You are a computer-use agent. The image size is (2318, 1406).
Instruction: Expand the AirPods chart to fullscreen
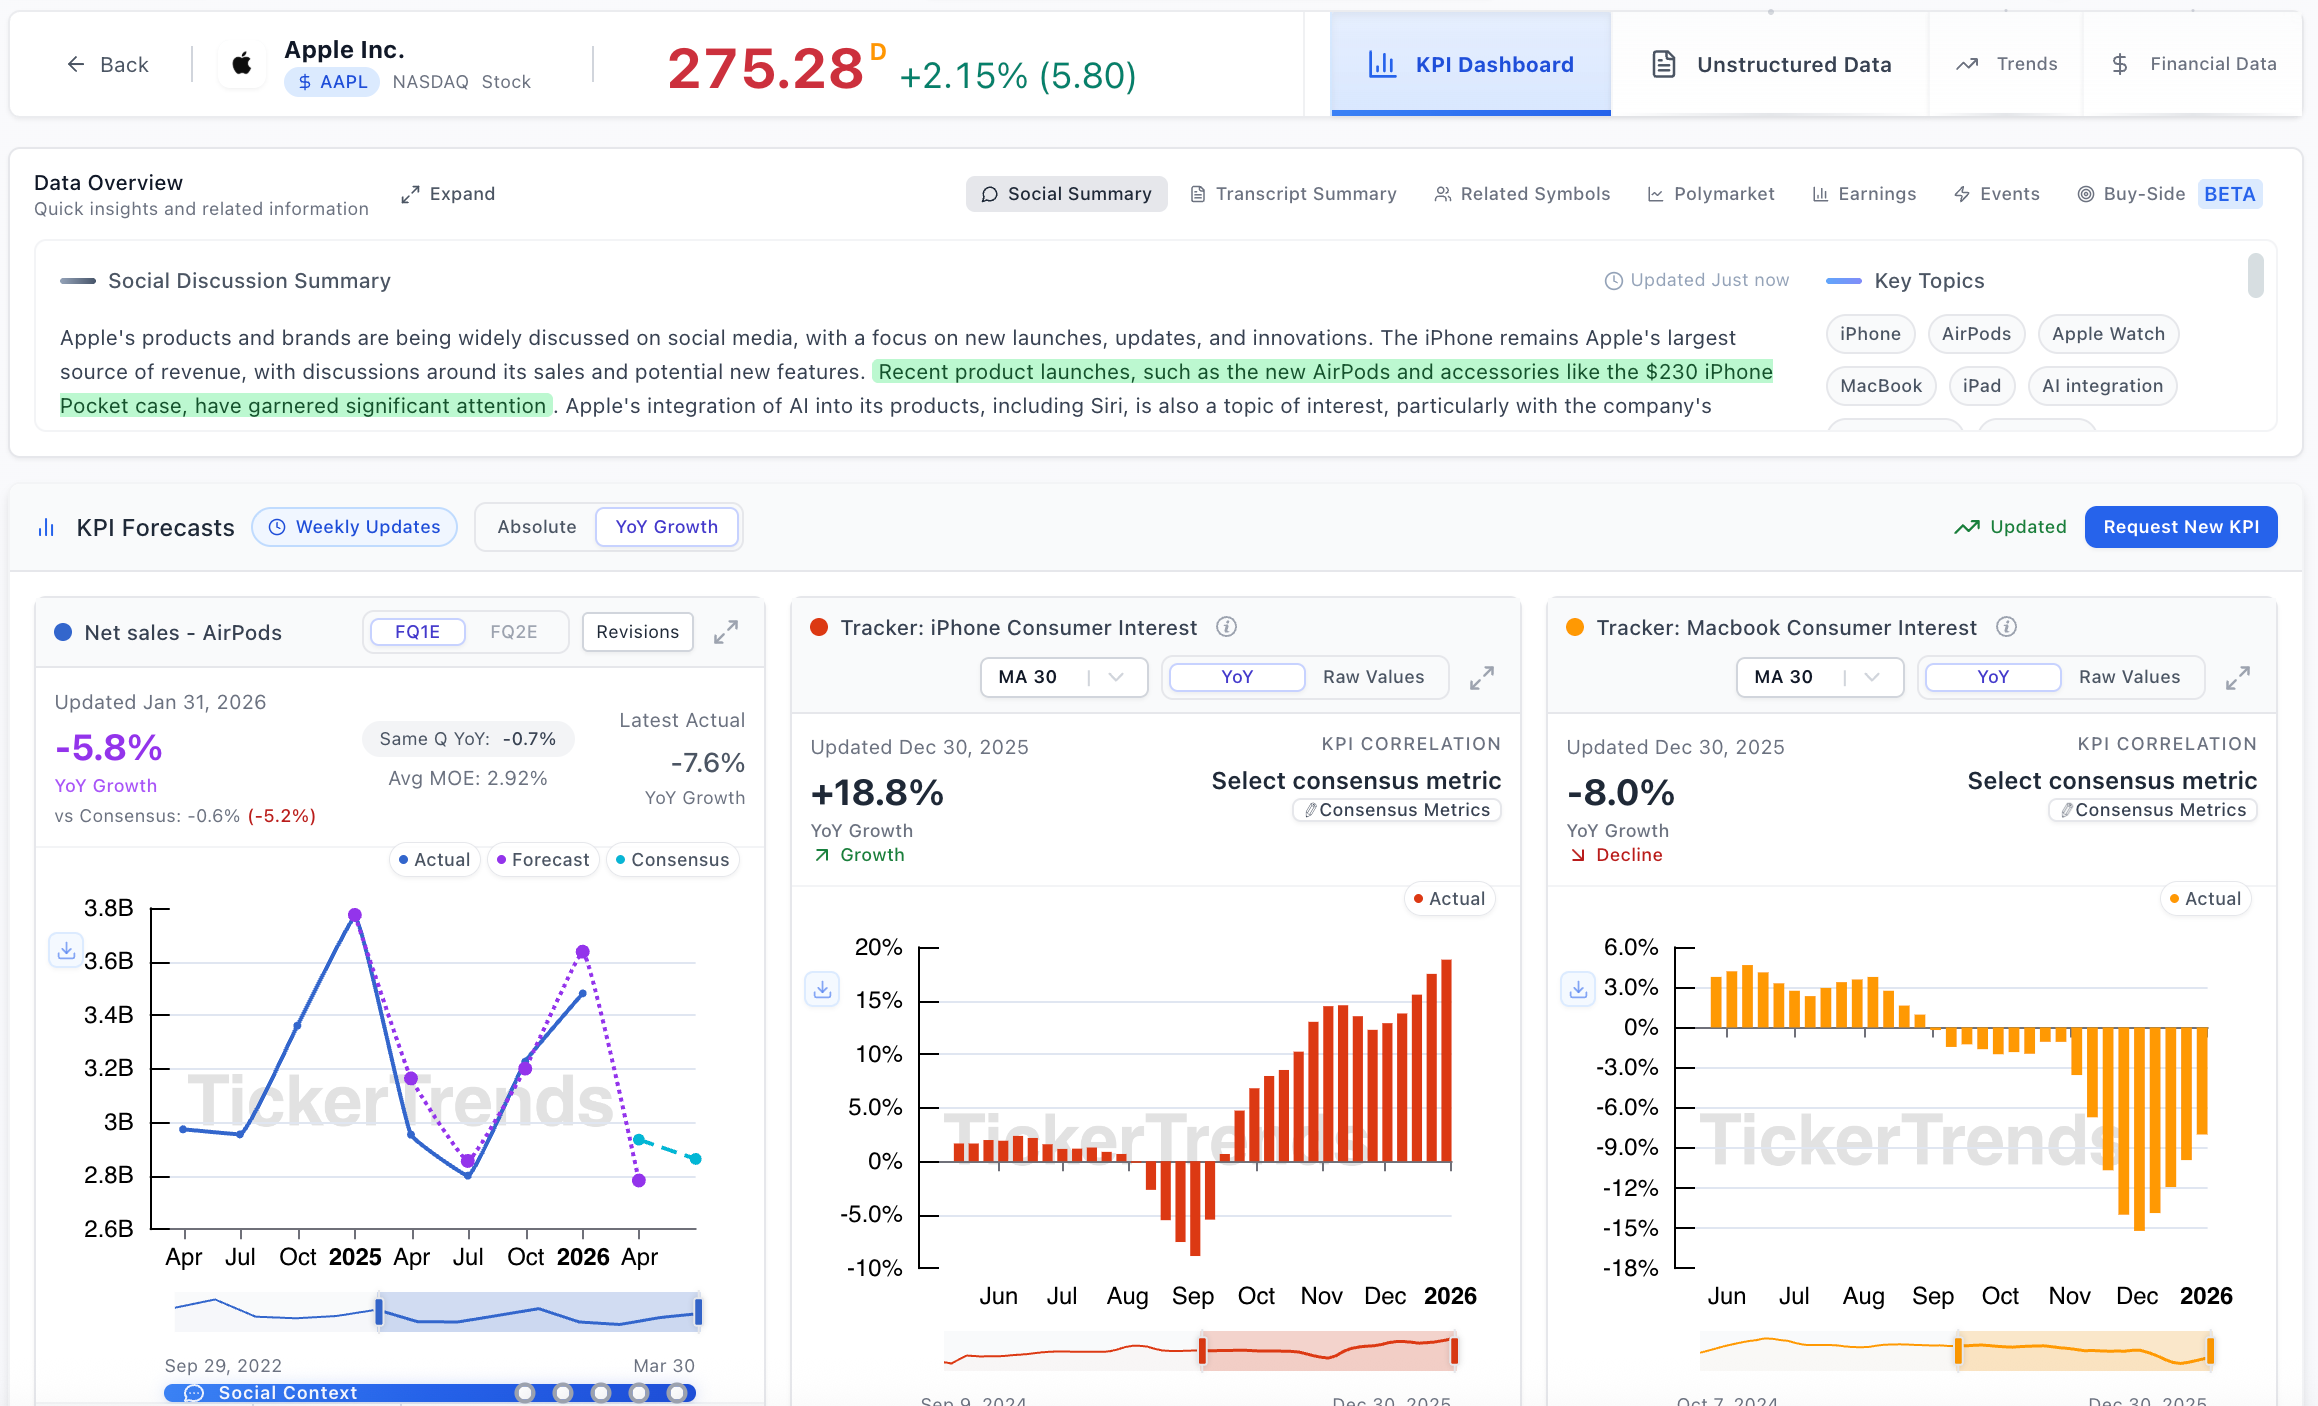(x=726, y=632)
